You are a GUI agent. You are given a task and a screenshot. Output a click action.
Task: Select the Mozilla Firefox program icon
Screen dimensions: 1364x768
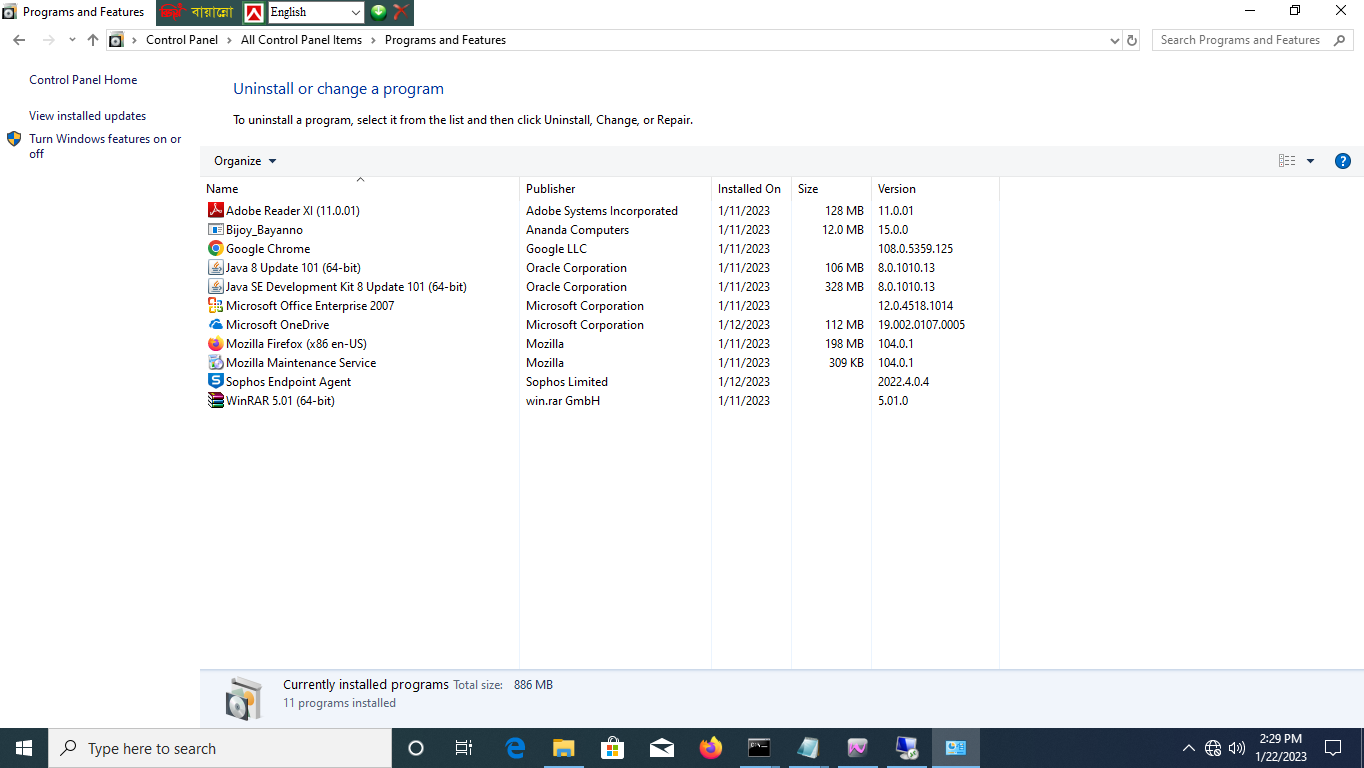click(x=215, y=343)
